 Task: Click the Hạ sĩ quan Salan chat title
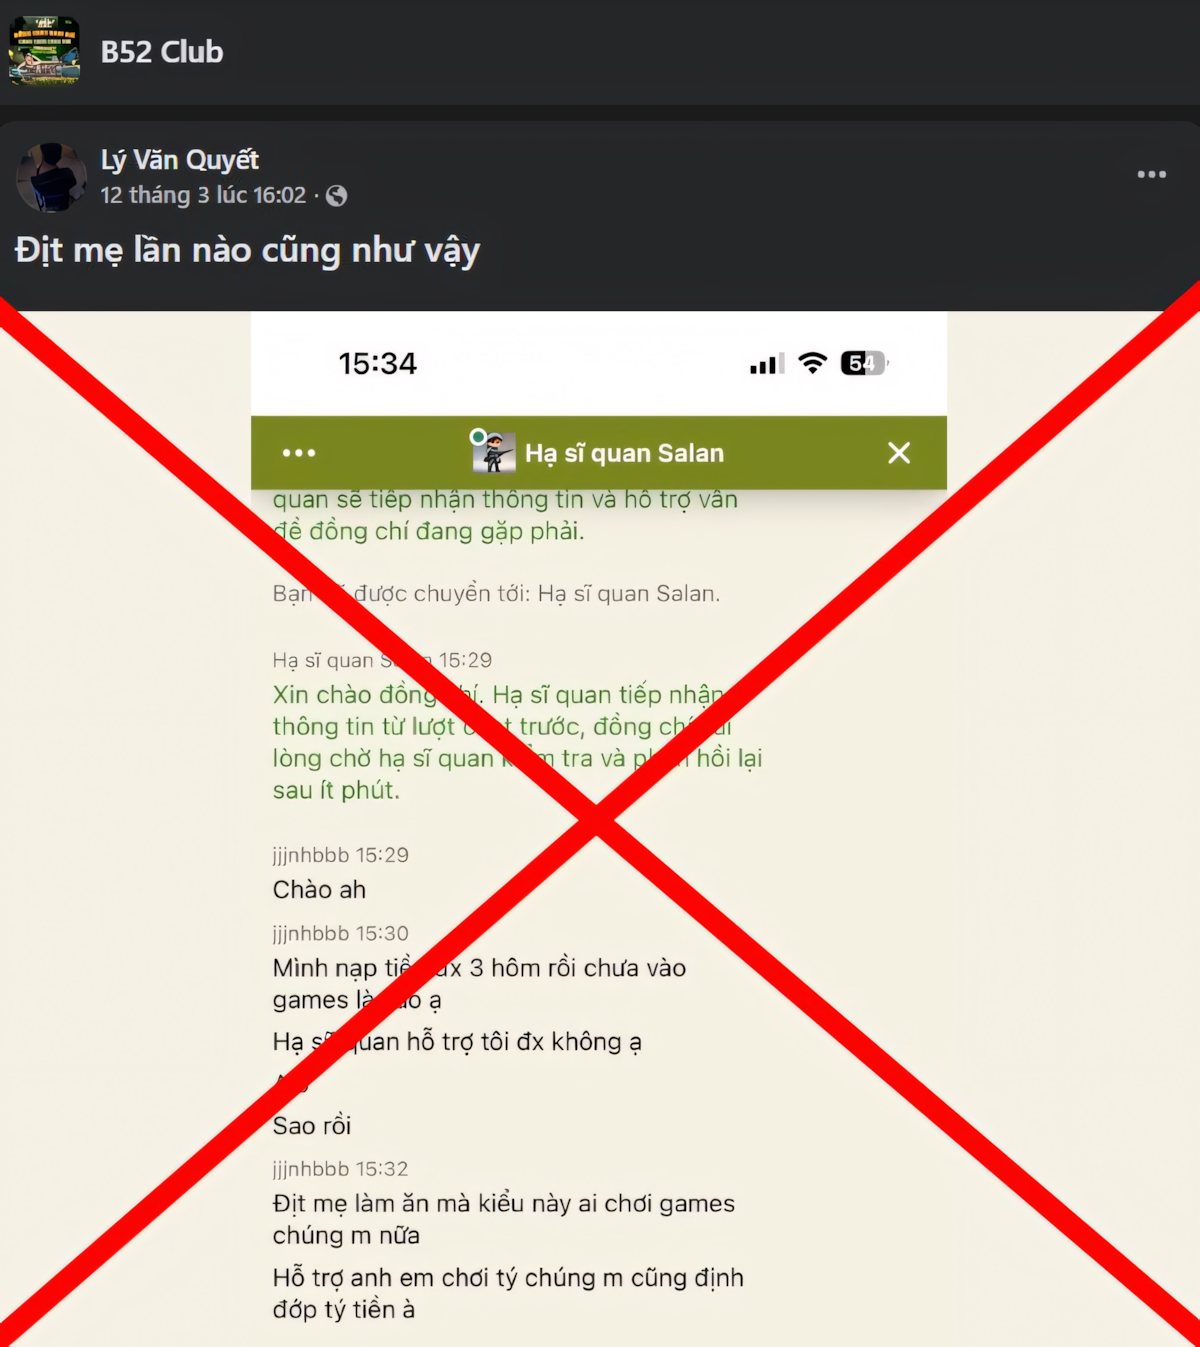[624, 453]
